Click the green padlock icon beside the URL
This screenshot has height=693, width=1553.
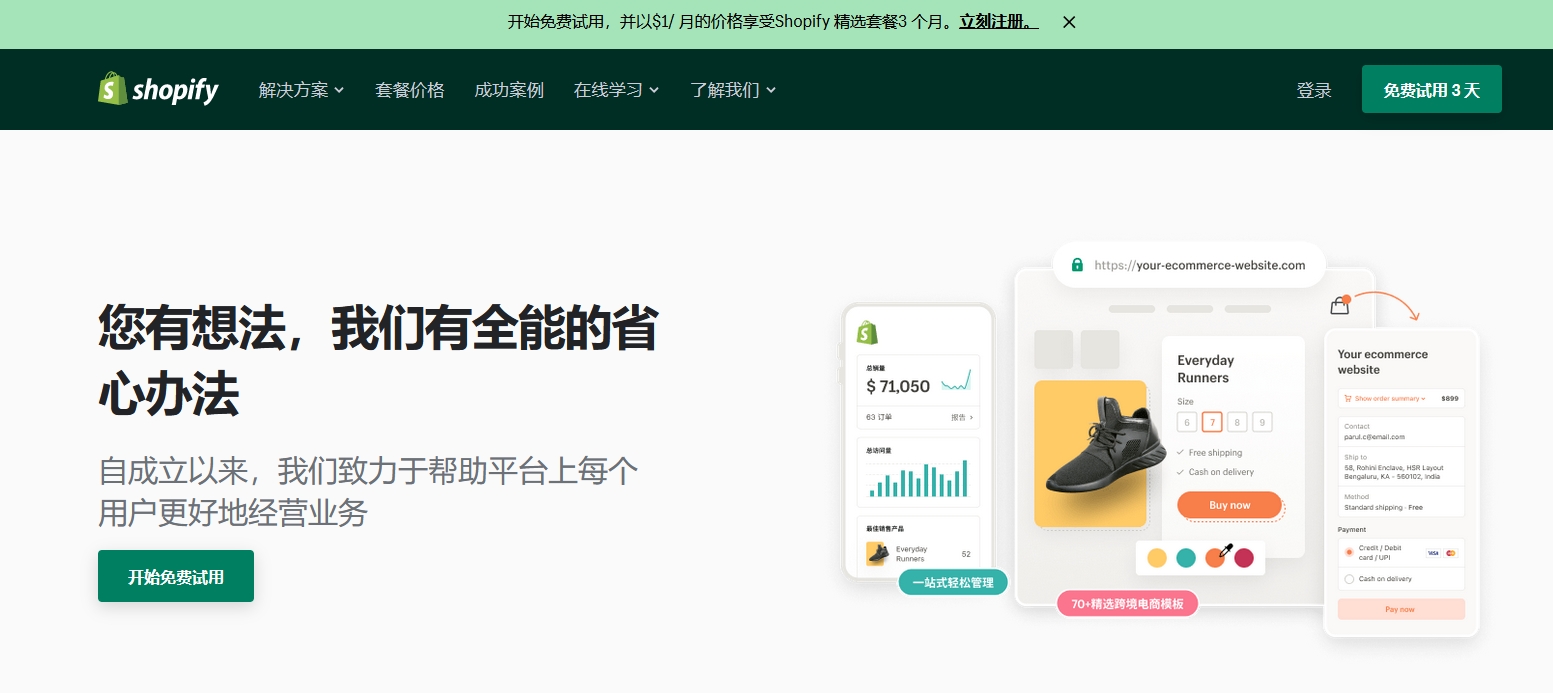click(x=1077, y=265)
